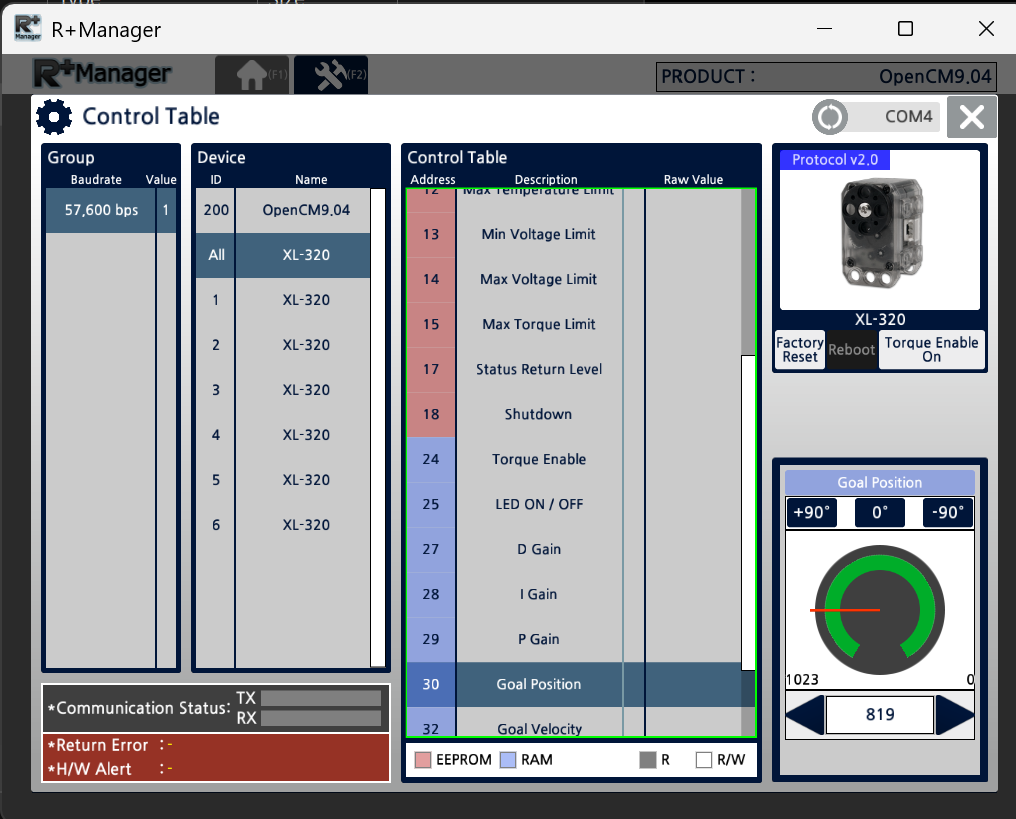The width and height of the screenshot is (1016, 819).
Task: Click the Torque Enable On button
Action: tap(932, 350)
